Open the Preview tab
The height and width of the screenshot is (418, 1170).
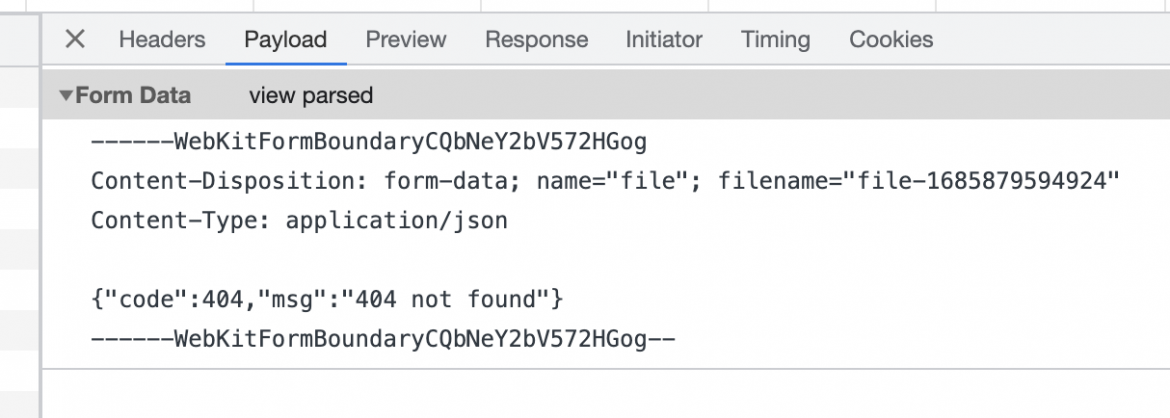coord(406,39)
